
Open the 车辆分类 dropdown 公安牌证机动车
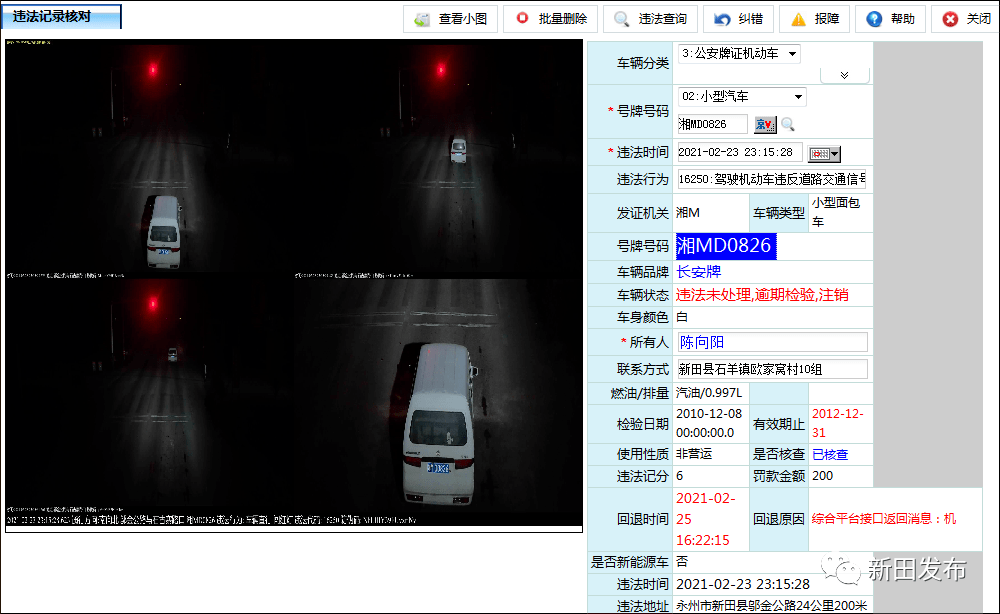coord(739,54)
